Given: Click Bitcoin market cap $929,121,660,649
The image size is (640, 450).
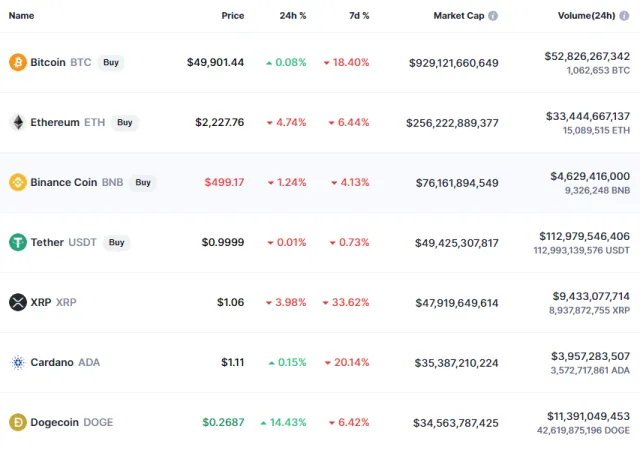Looking at the screenshot, I should pyautogui.click(x=453, y=63).
